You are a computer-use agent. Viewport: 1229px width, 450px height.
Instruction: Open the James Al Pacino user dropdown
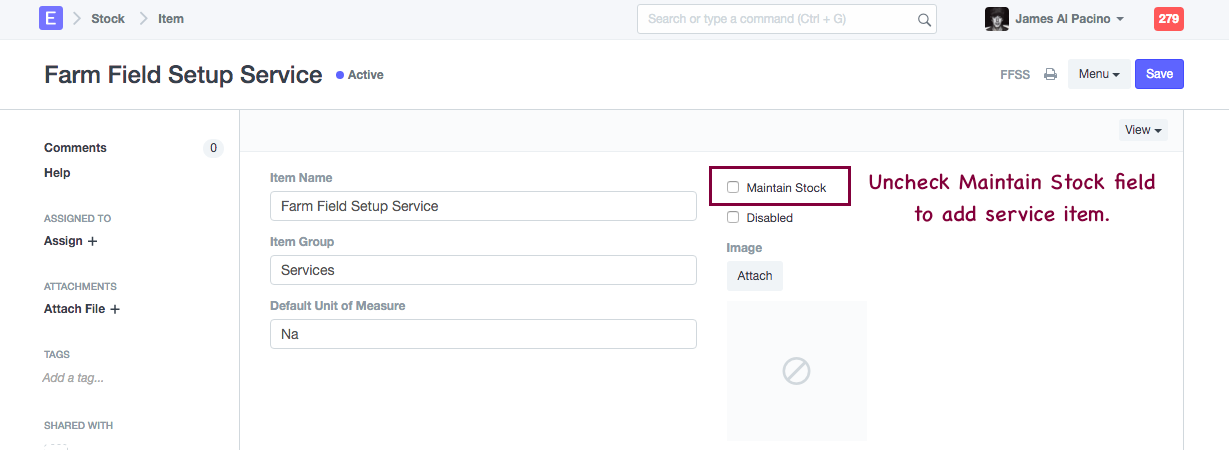pos(1069,19)
